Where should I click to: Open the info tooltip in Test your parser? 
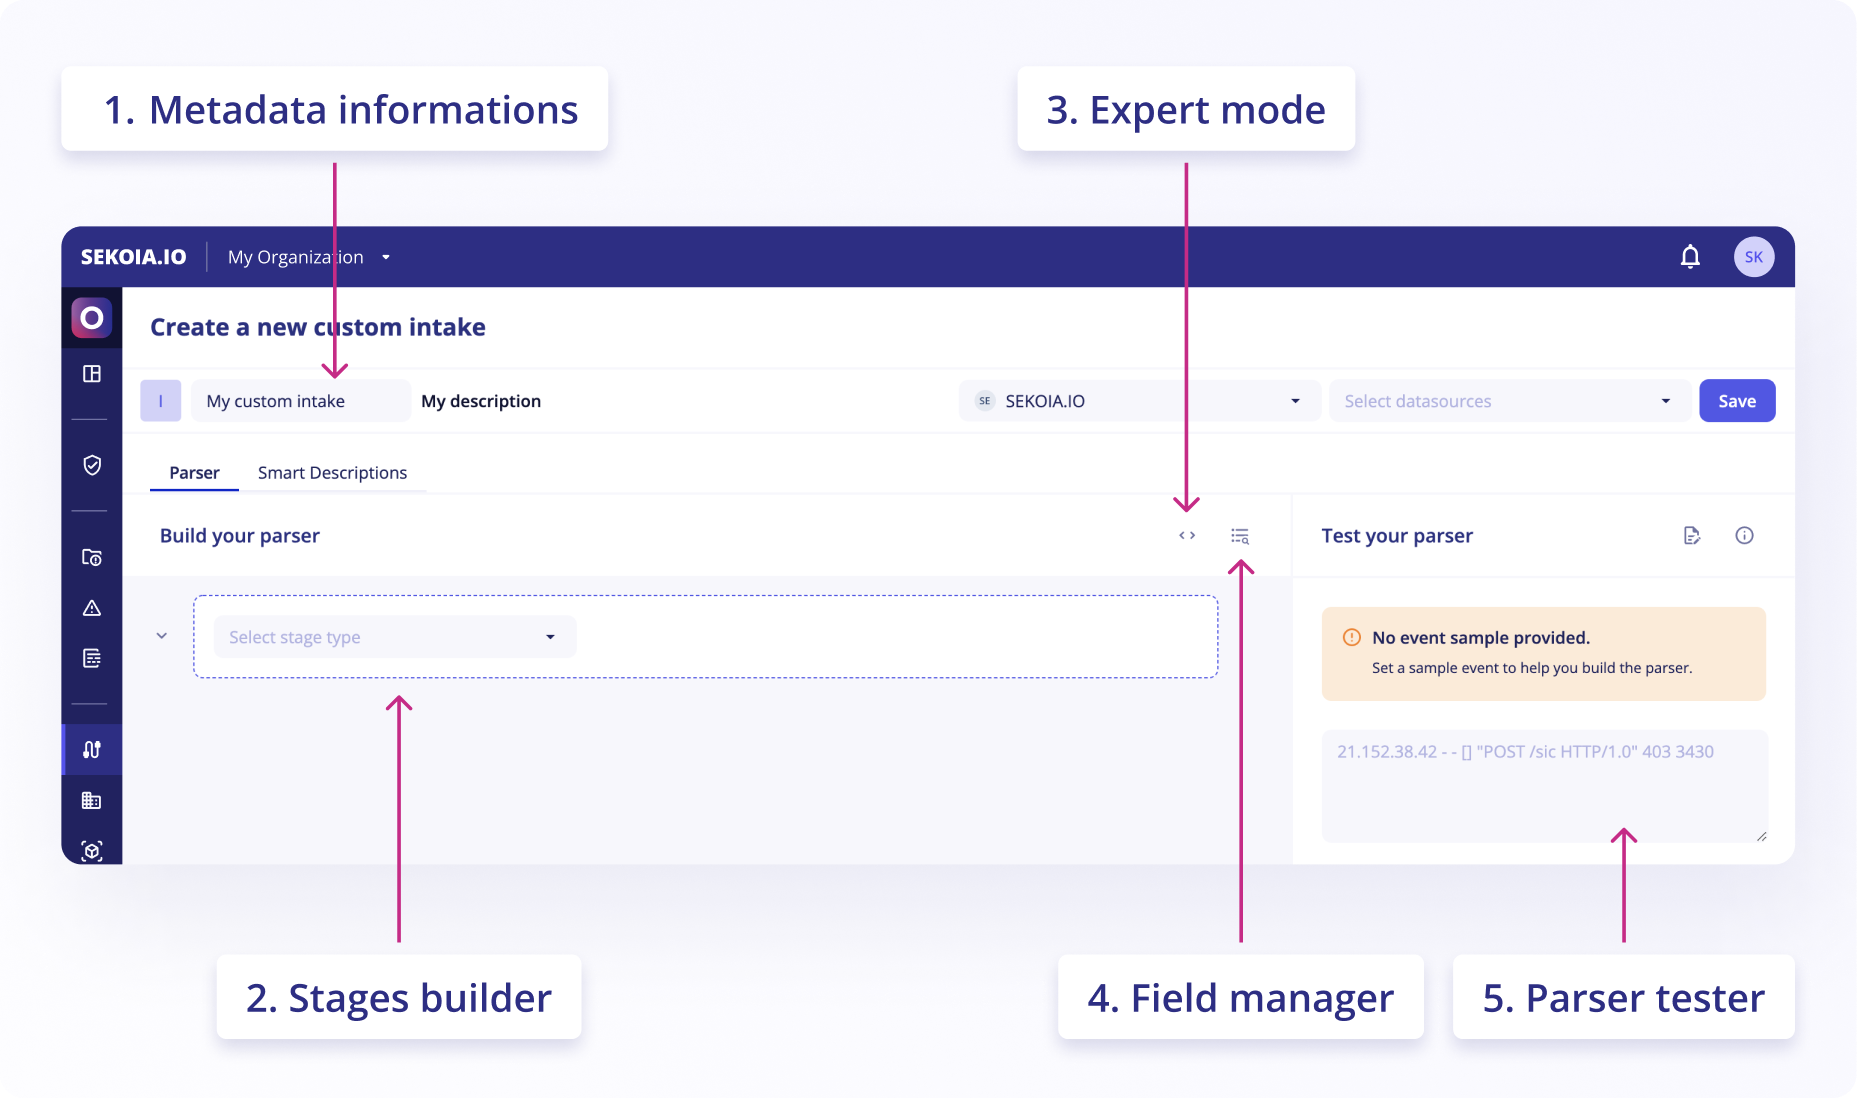(x=1745, y=535)
